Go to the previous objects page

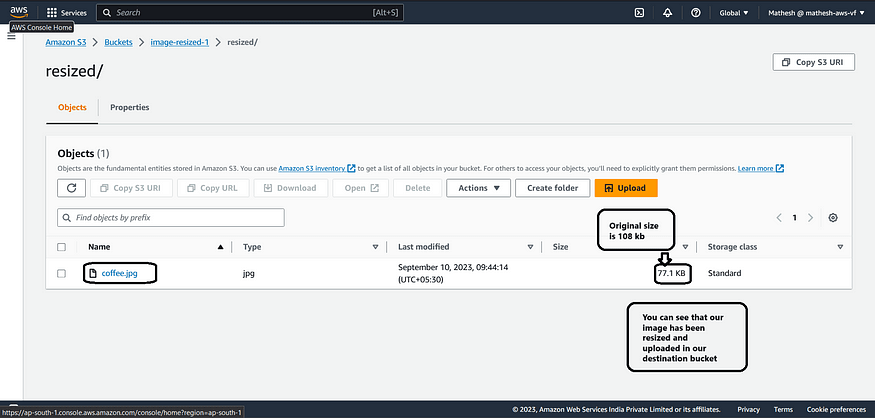point(779,218)
